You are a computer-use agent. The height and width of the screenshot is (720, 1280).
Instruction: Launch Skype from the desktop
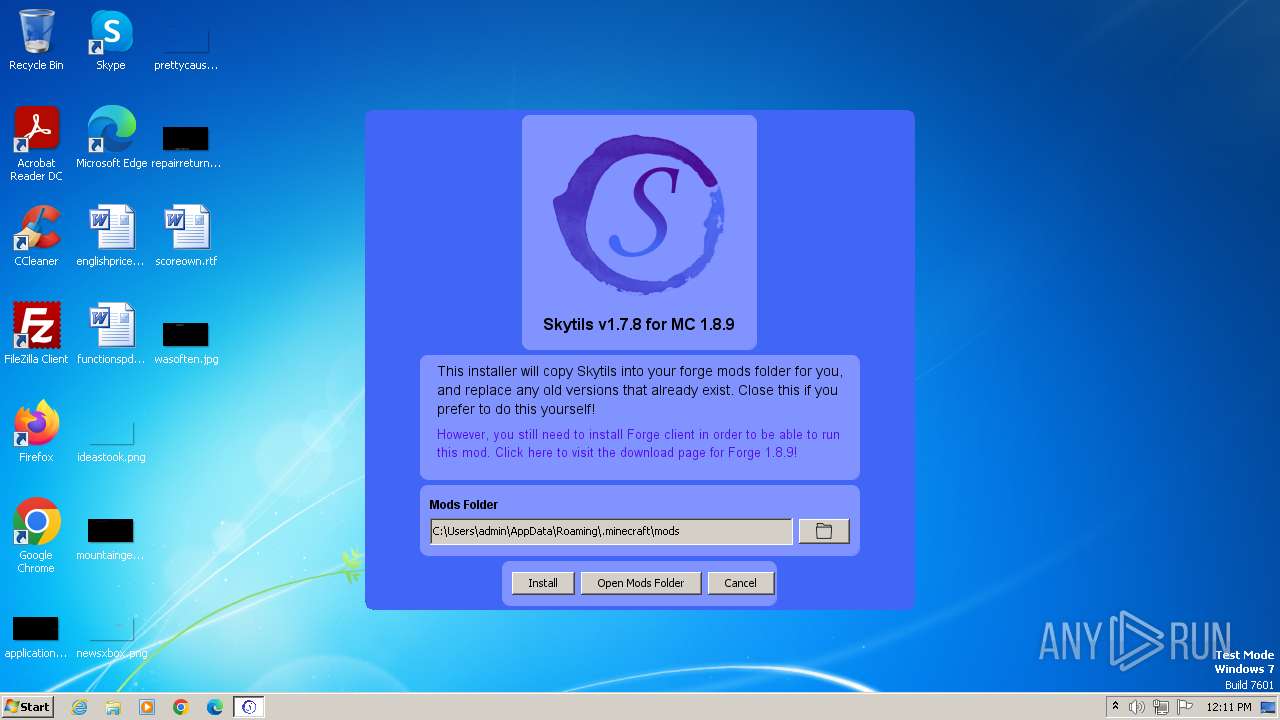pyautogui.click(x=111, y=40)
